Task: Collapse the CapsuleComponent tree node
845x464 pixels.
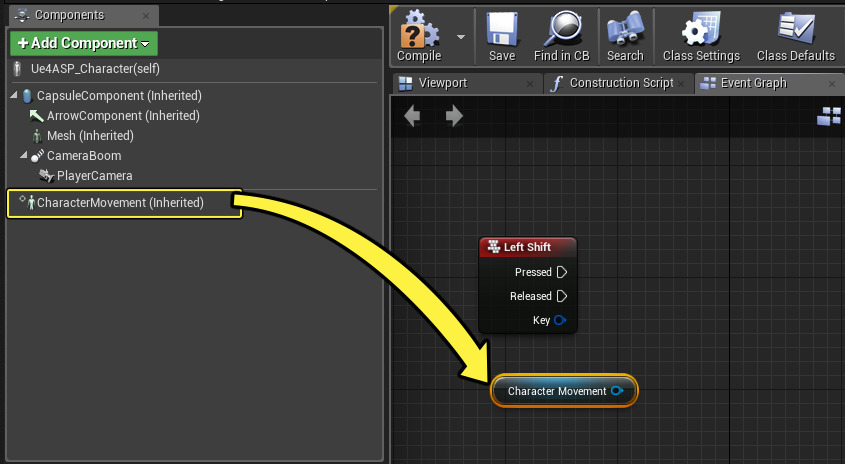Action: (14, 95)
